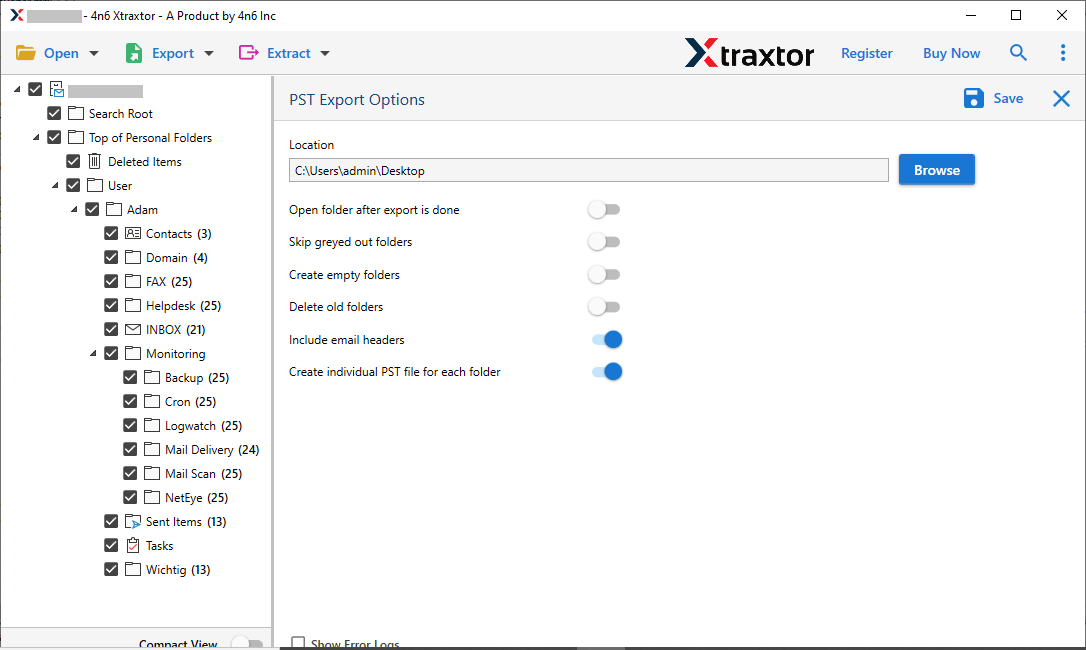Click the Contacts card icon
1086x650 pixels.
pos(133,234)
